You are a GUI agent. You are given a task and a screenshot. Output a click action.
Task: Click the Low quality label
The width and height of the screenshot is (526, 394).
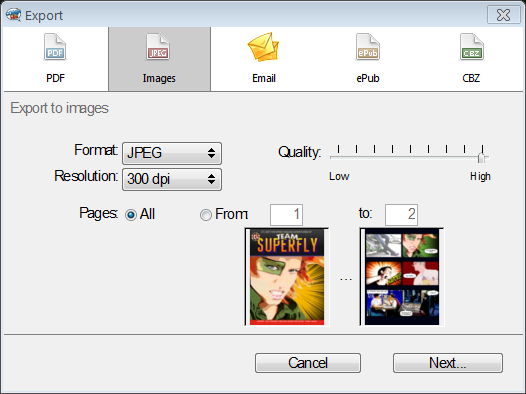pyautogui.click(x=339, y=176)
